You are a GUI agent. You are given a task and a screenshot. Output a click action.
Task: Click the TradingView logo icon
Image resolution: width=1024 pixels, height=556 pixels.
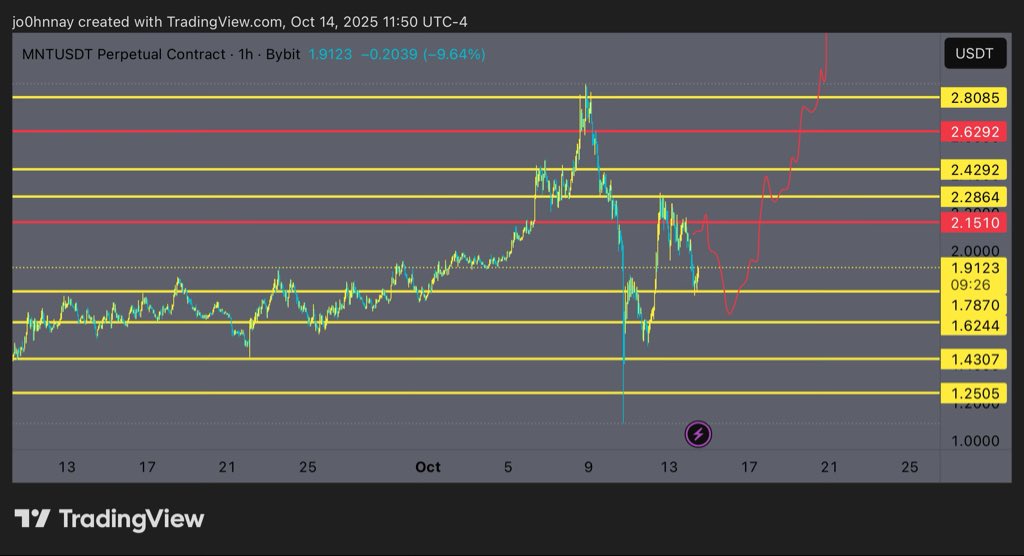point(33,519)
